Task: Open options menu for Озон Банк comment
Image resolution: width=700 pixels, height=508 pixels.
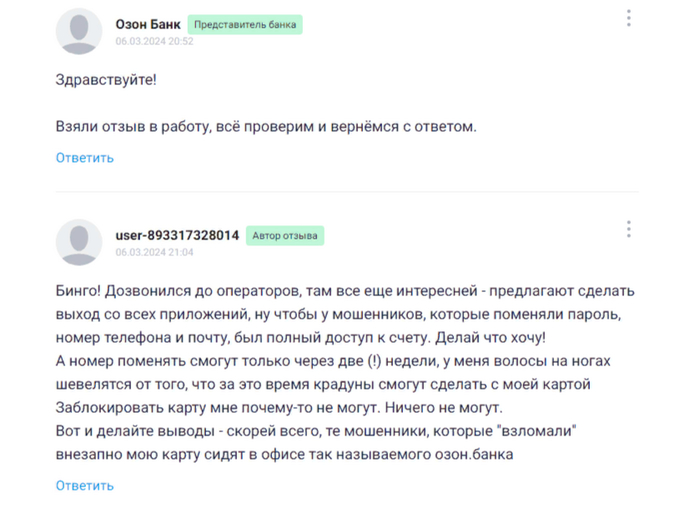Action: (628, 18)
